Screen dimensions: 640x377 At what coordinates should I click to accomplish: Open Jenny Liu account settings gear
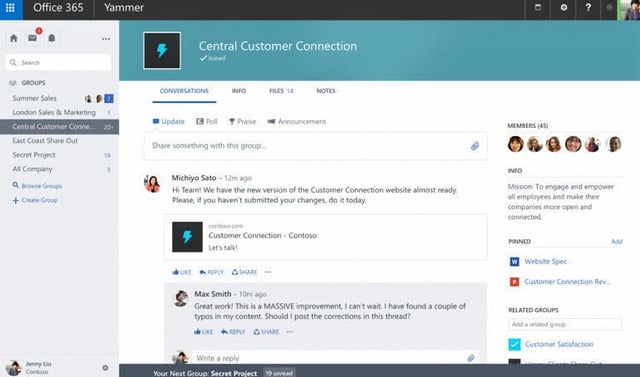pyautogui.click(x=105, y=368)
